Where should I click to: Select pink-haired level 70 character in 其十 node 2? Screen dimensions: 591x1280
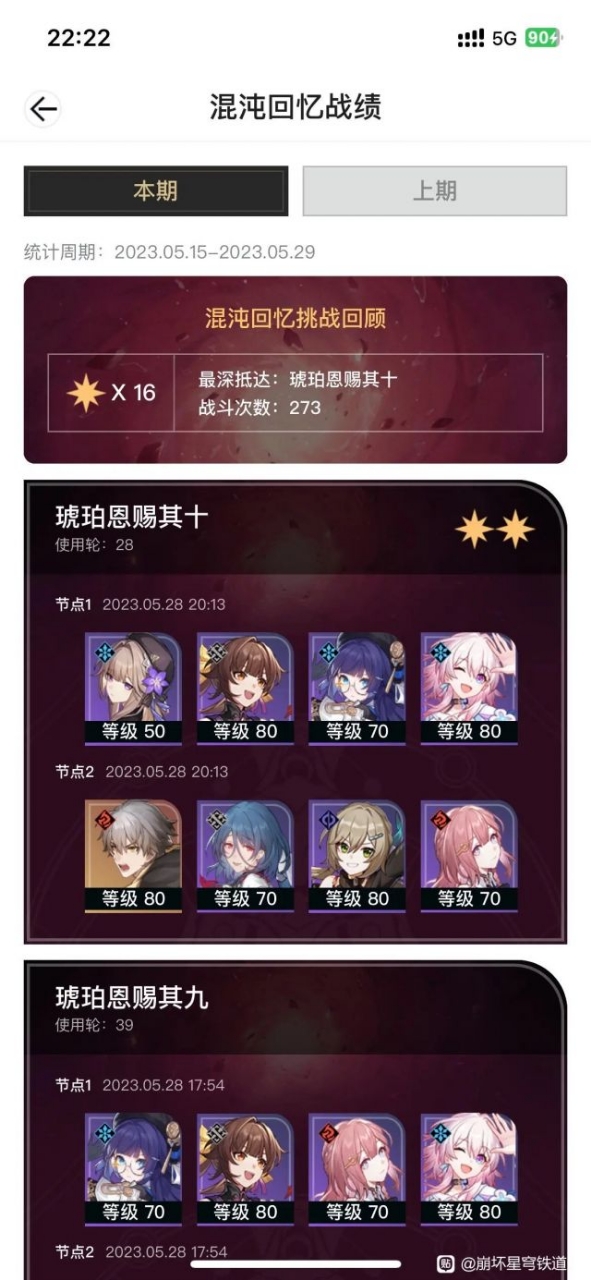(469, 855)
